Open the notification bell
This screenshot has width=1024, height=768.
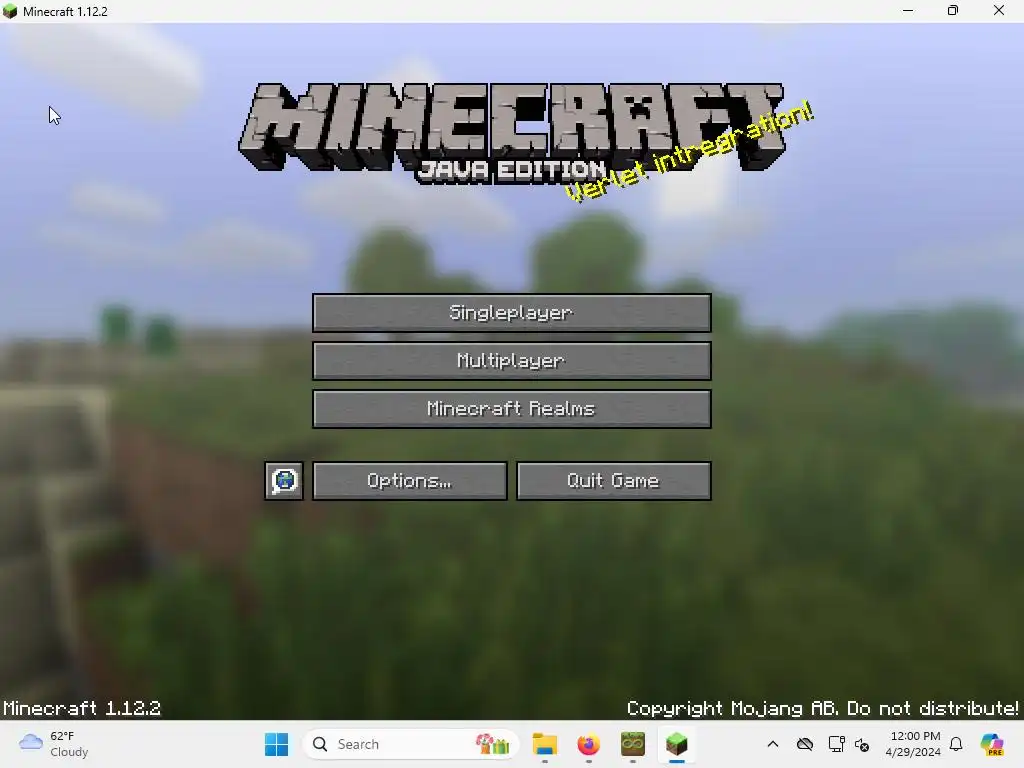(x=956, y=744)
